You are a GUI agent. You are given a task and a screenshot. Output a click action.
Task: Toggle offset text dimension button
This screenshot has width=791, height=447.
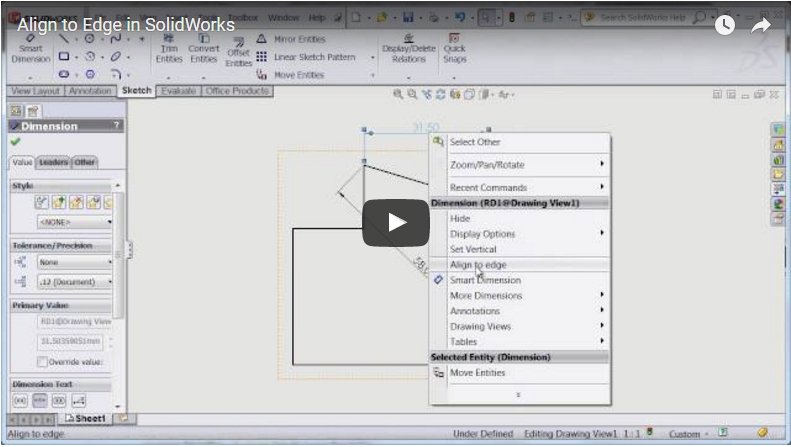tap(79, 401)
